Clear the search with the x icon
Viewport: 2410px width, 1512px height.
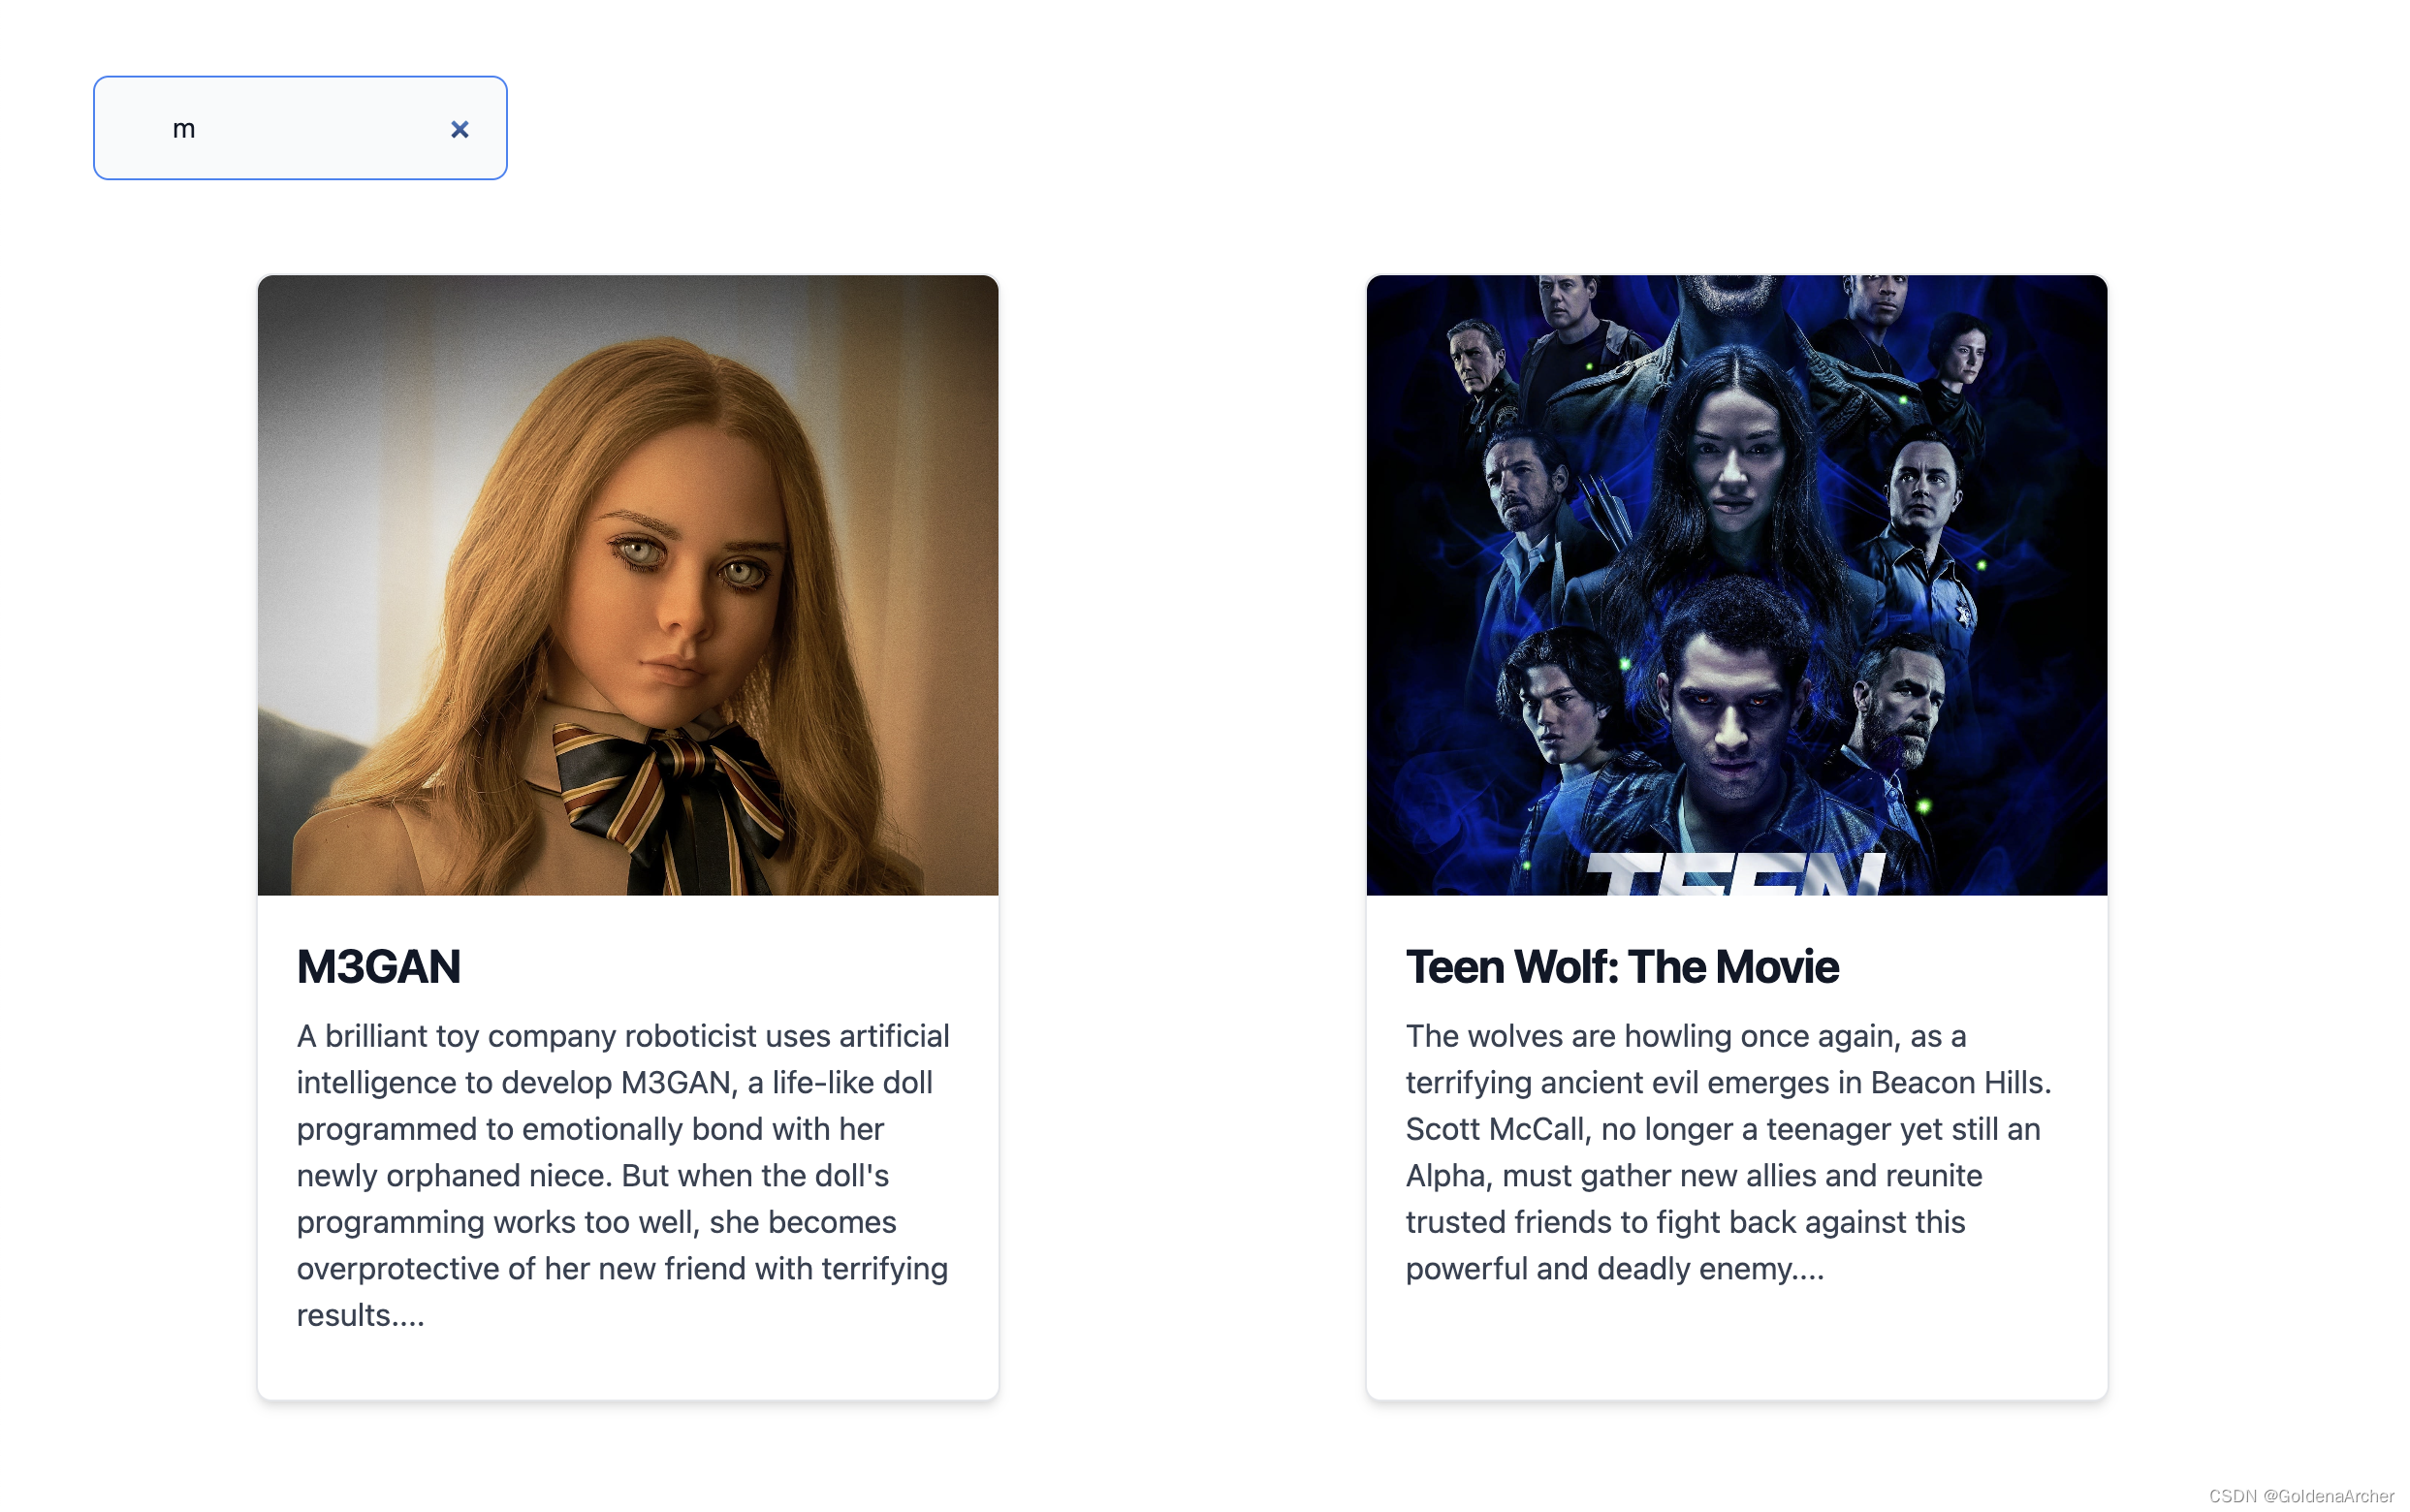coord(459,129)
